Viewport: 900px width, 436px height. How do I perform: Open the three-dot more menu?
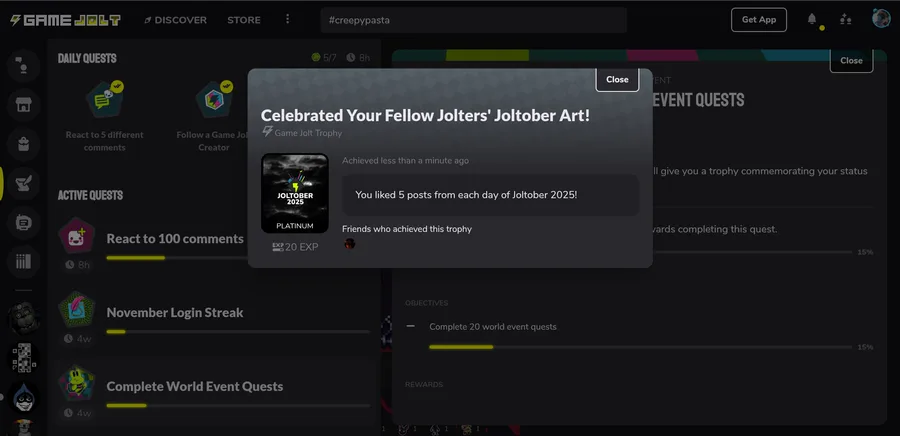pos(288,20)
